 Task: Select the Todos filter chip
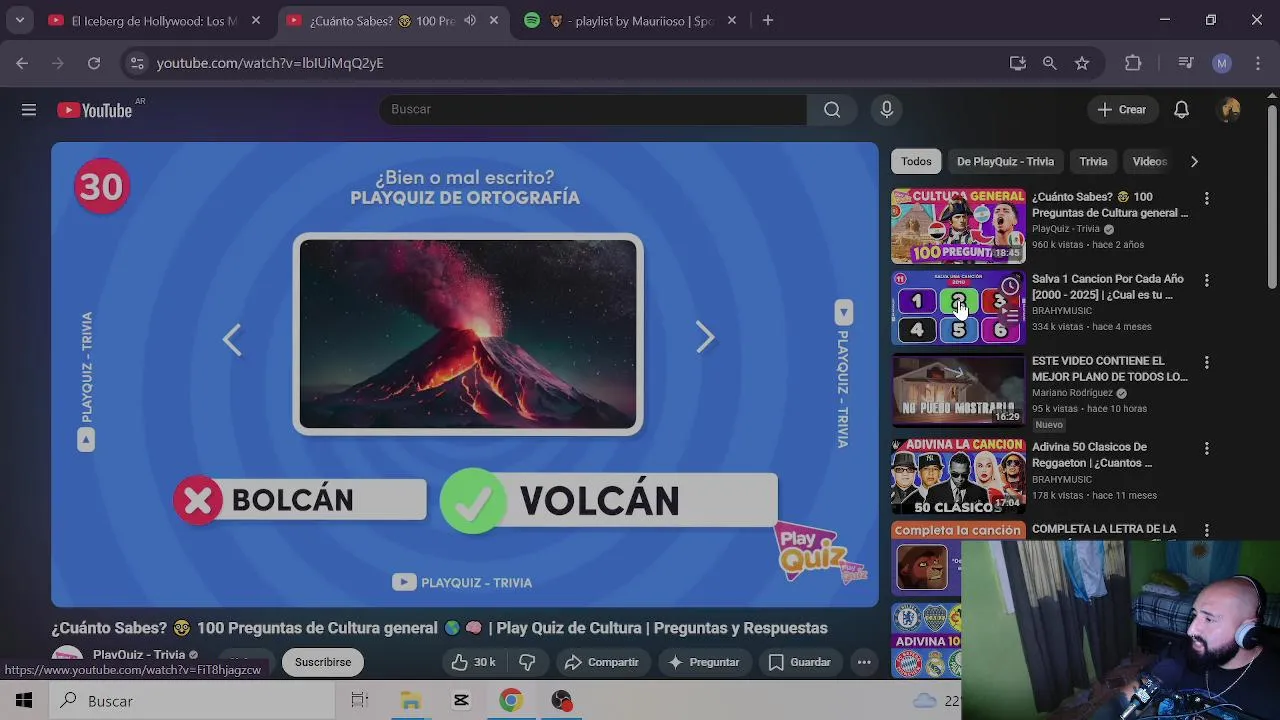(x=916, y=161)
